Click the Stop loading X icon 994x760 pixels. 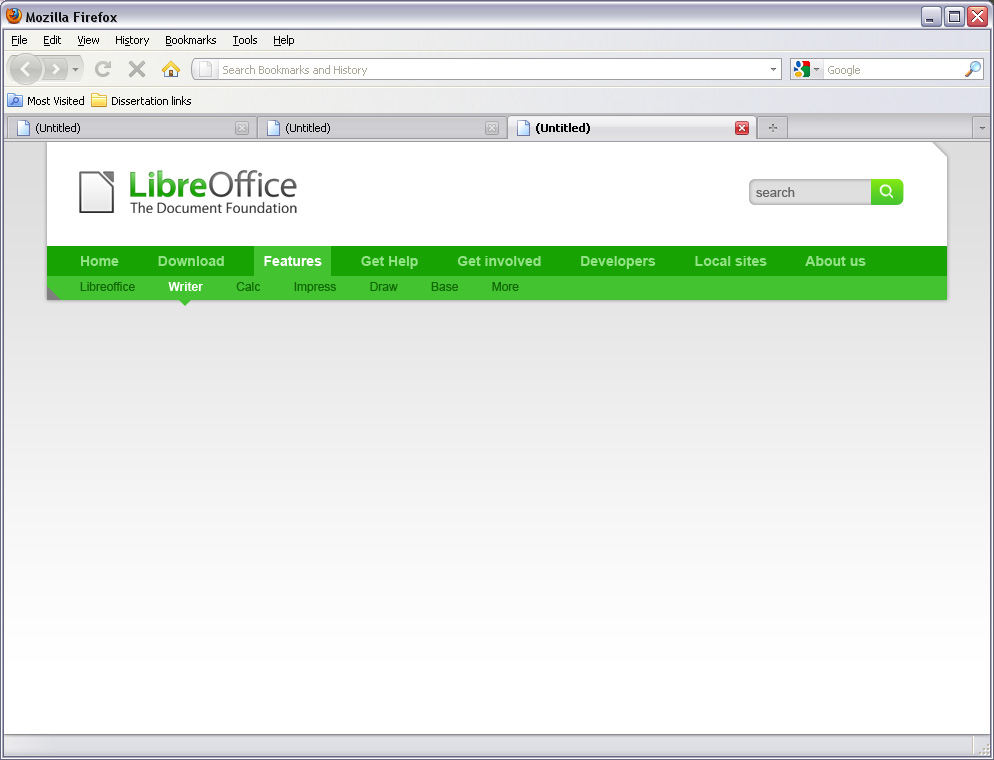[137, 69]
